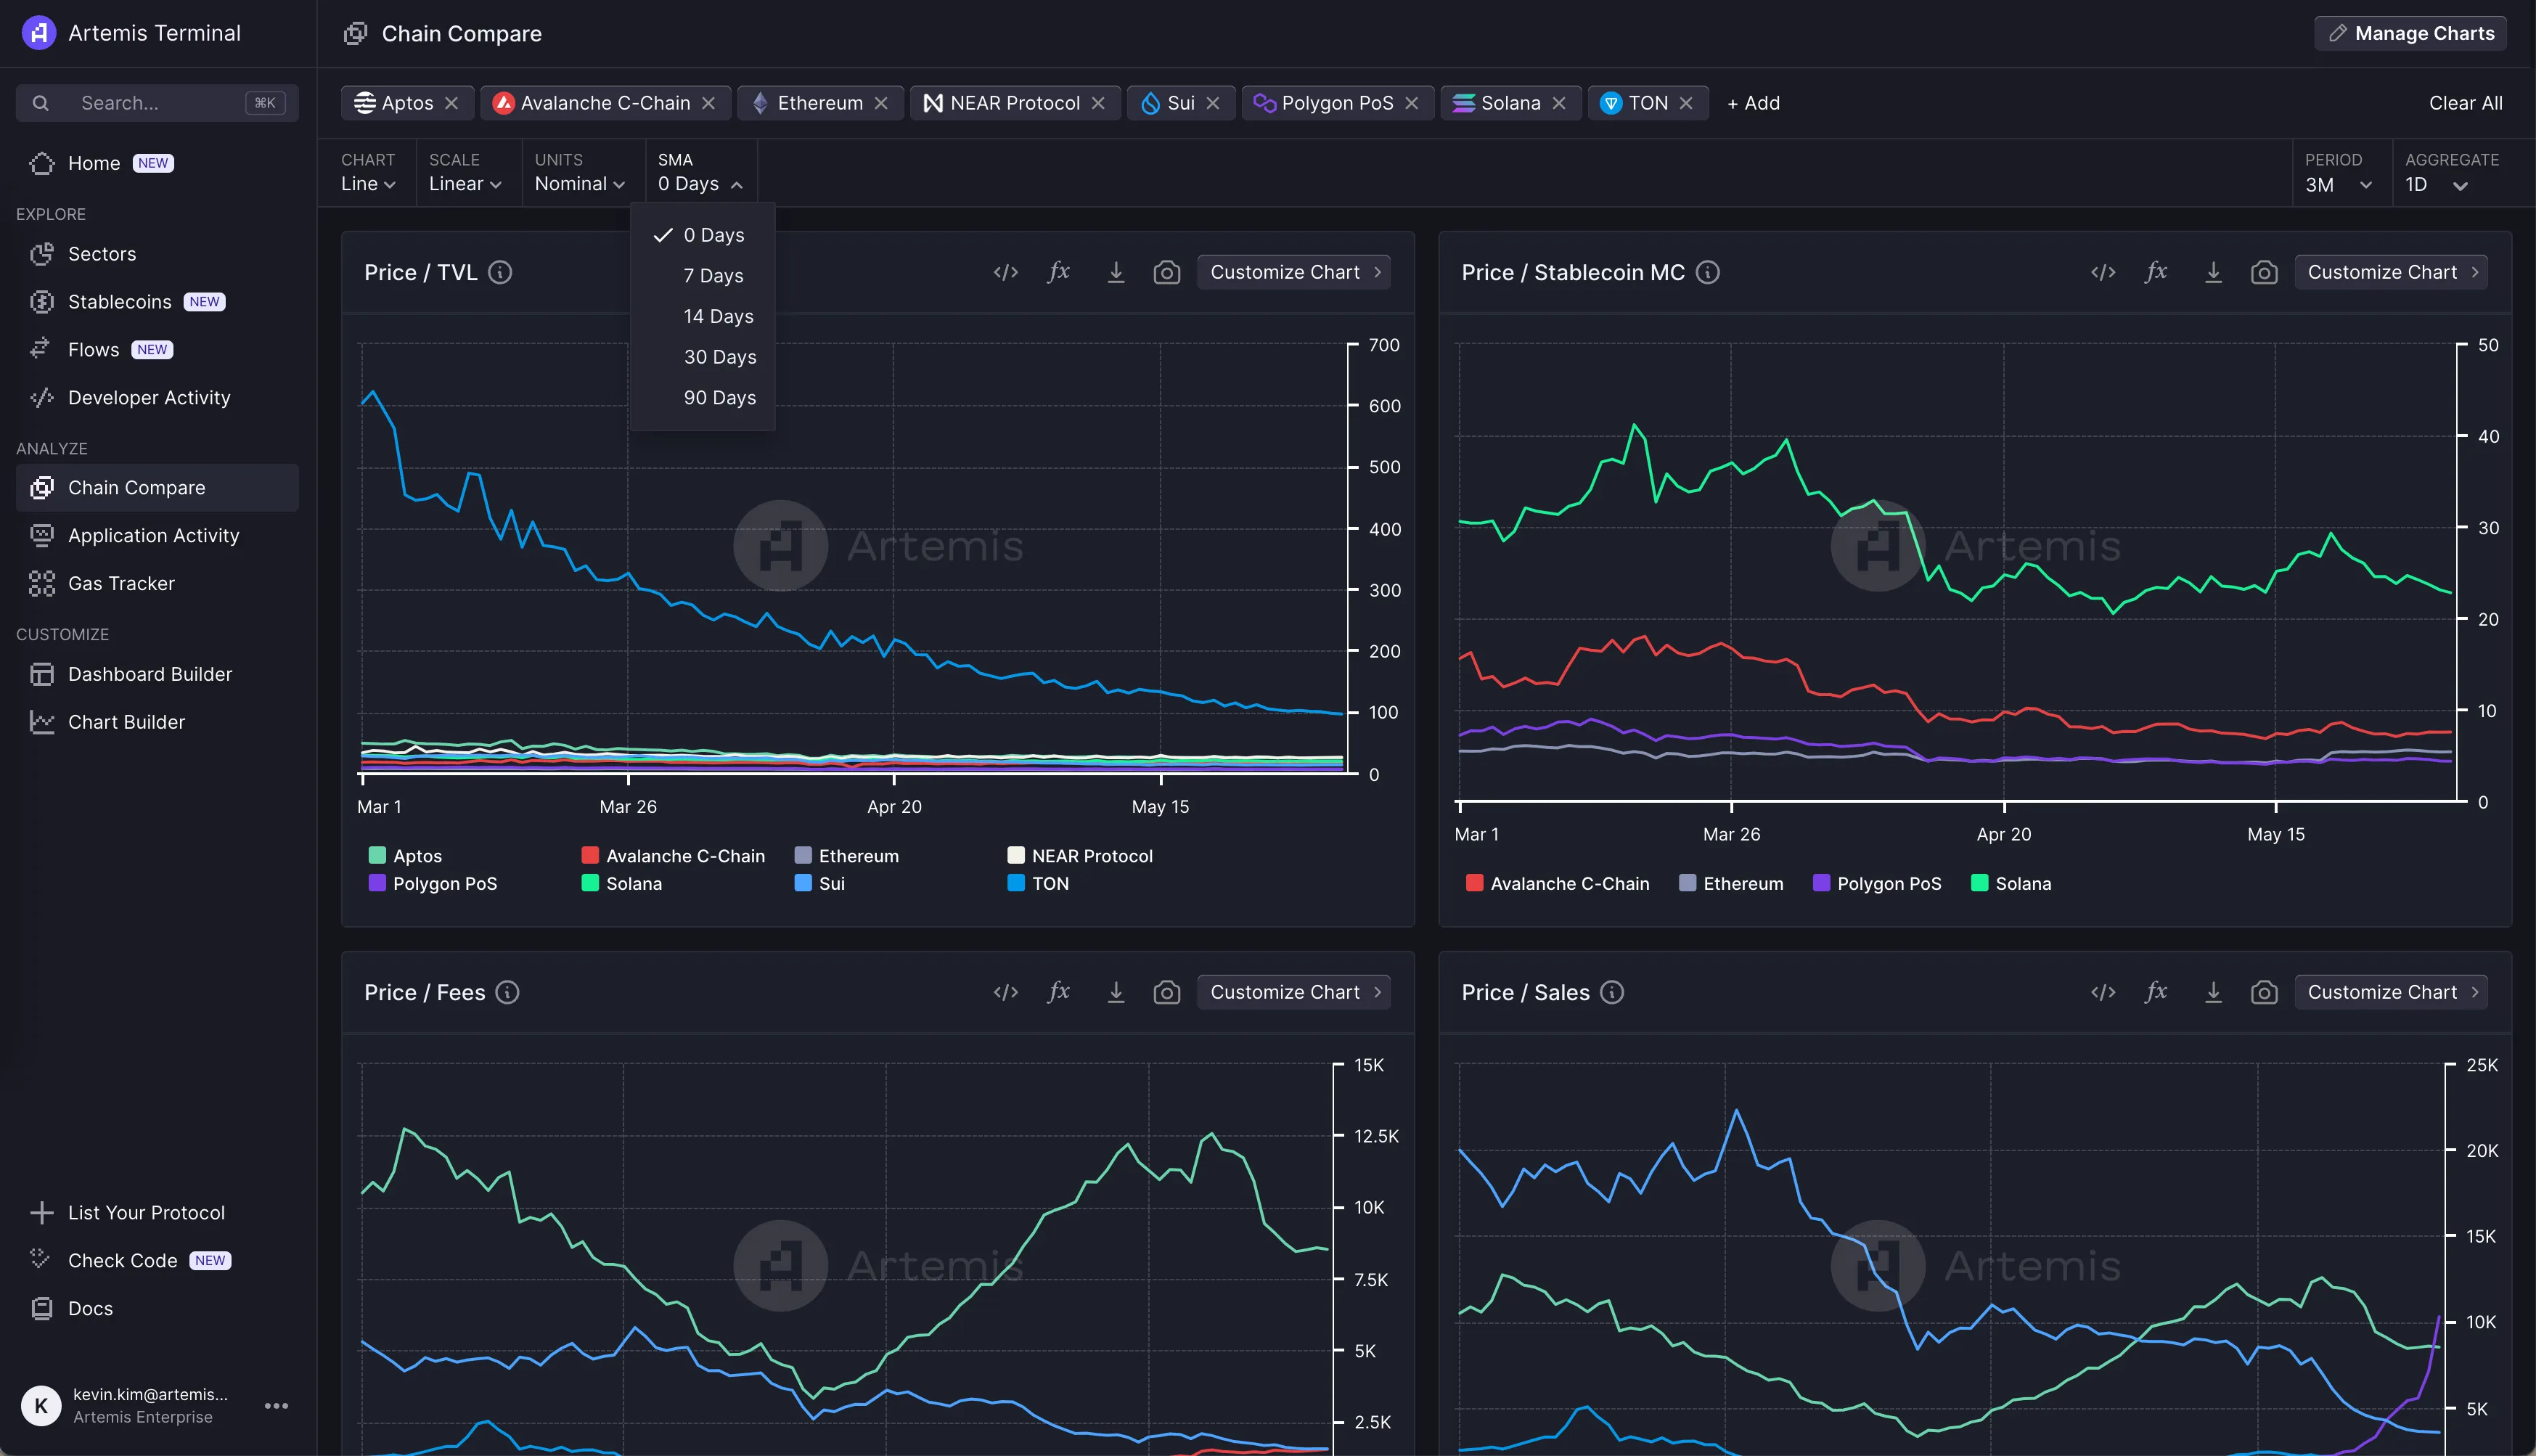Click the Artemis Terminal logo
This screenshot has height=1456, width=2536.
[39, 33]
